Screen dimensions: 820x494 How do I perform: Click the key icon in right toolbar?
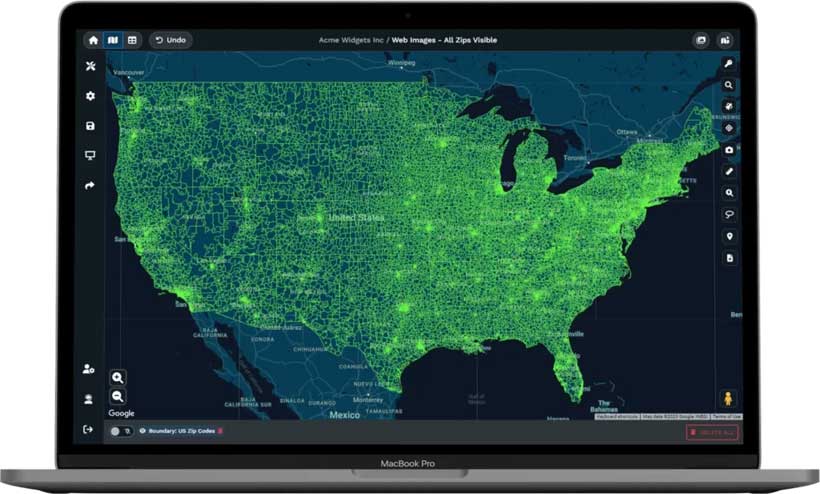tap(729, 64)
